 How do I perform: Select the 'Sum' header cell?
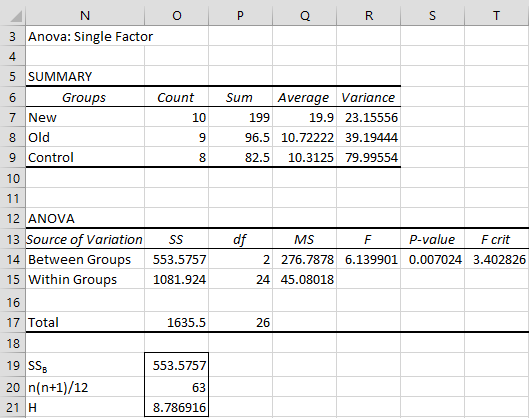(240, 97)
